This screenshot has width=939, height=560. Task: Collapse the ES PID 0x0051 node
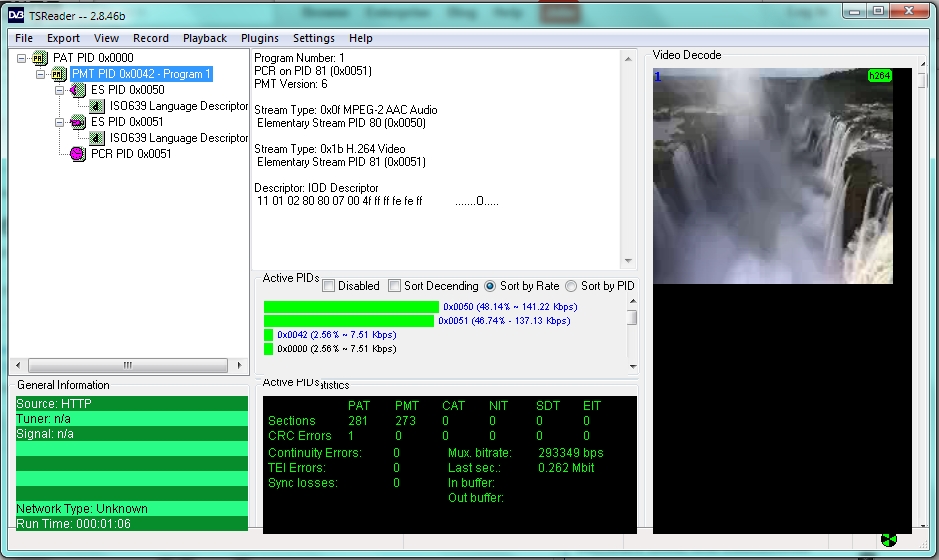(60, 122)
